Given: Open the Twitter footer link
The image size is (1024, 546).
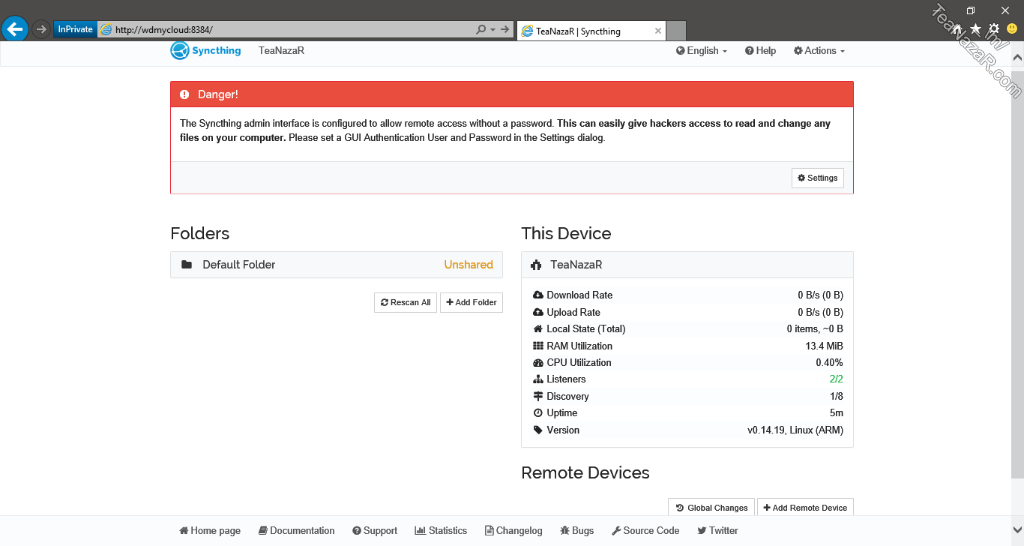Looking at the screenshot, I should click(x=717, y=530).
